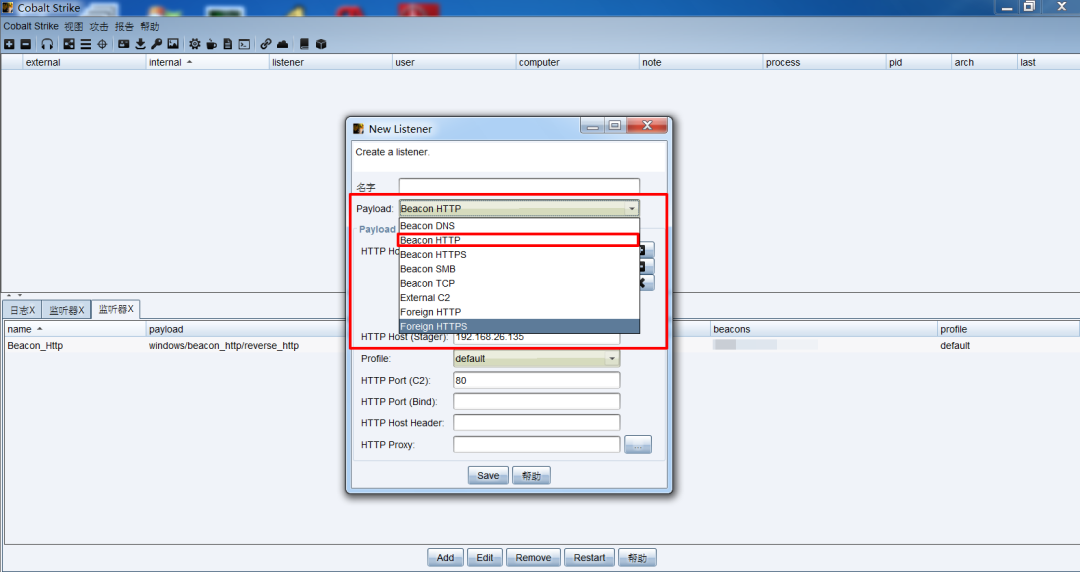Screen dimensions: 1080x572
Task: Click 帮助 button beside Restart
Action: point(637,558)
